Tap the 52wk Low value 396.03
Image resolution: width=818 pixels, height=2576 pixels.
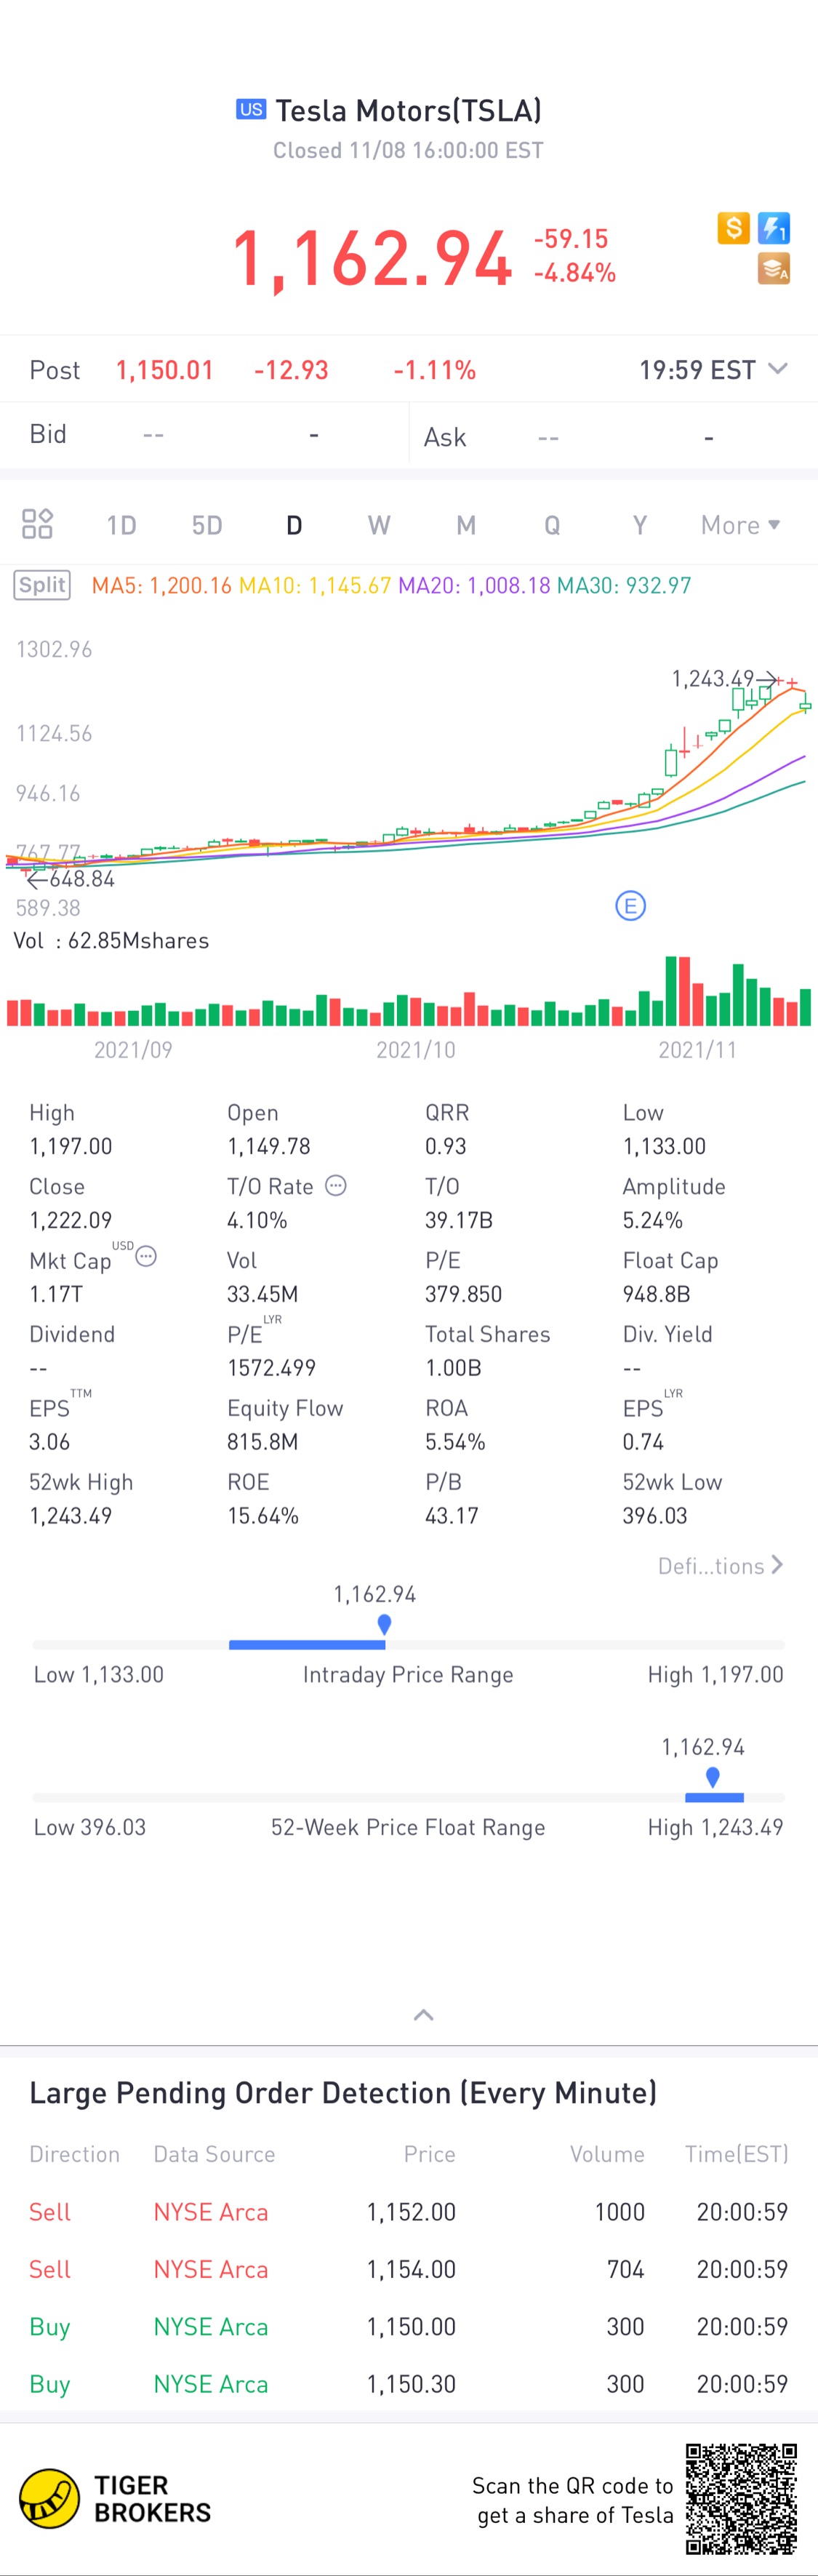[655, 1516]
